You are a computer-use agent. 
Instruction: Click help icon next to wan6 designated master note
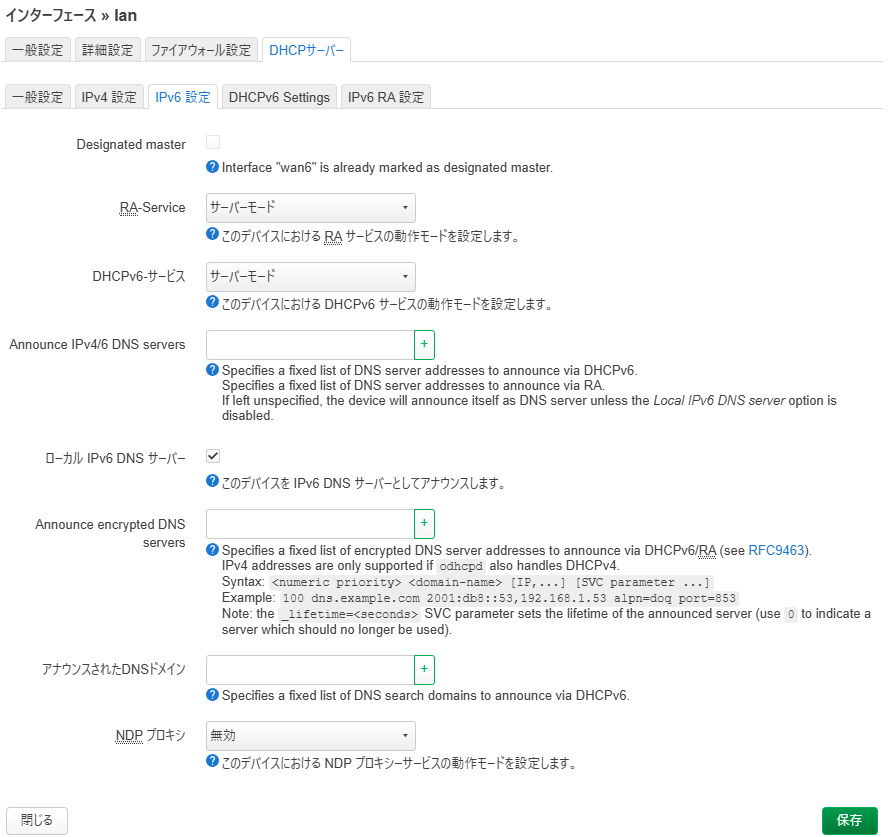tap(212, 167)
